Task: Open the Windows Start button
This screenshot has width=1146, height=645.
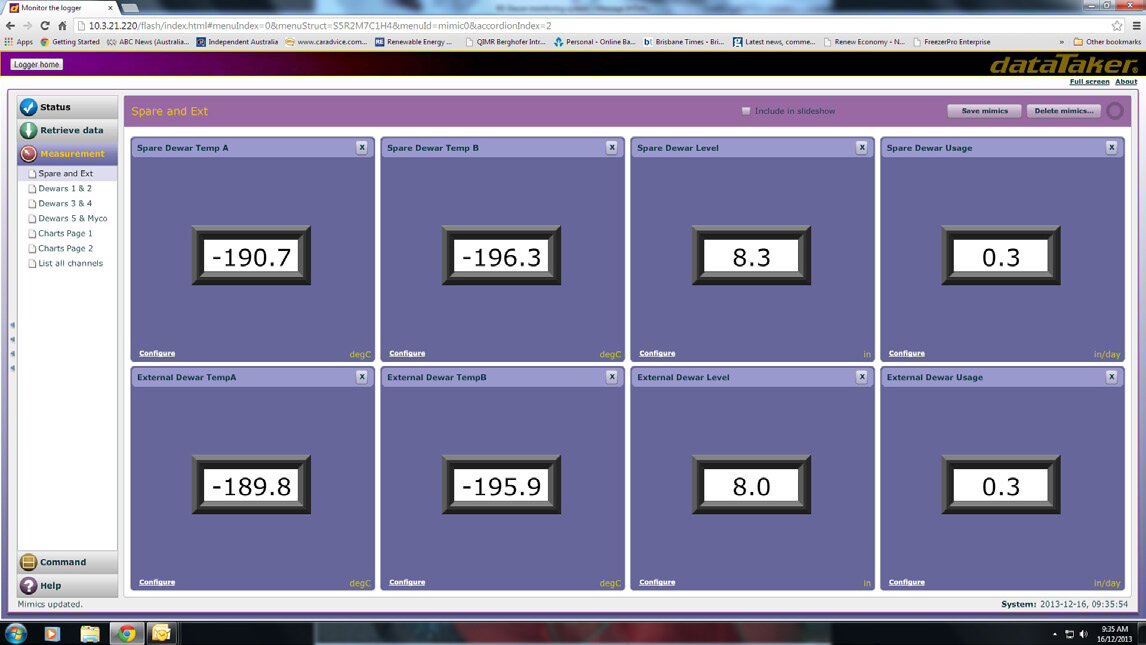Action: point(15,633)
